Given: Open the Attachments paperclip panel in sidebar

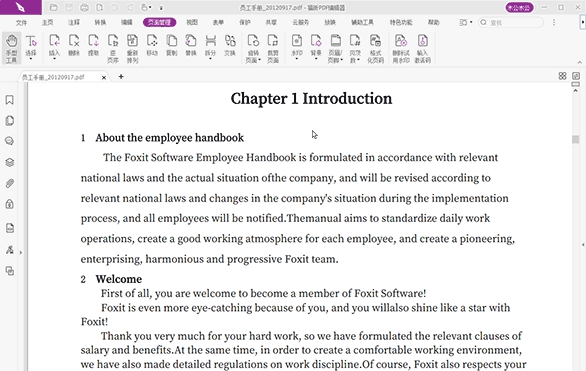Looking at the screenshot, I should pyautogui.click(x=10, y=183).
